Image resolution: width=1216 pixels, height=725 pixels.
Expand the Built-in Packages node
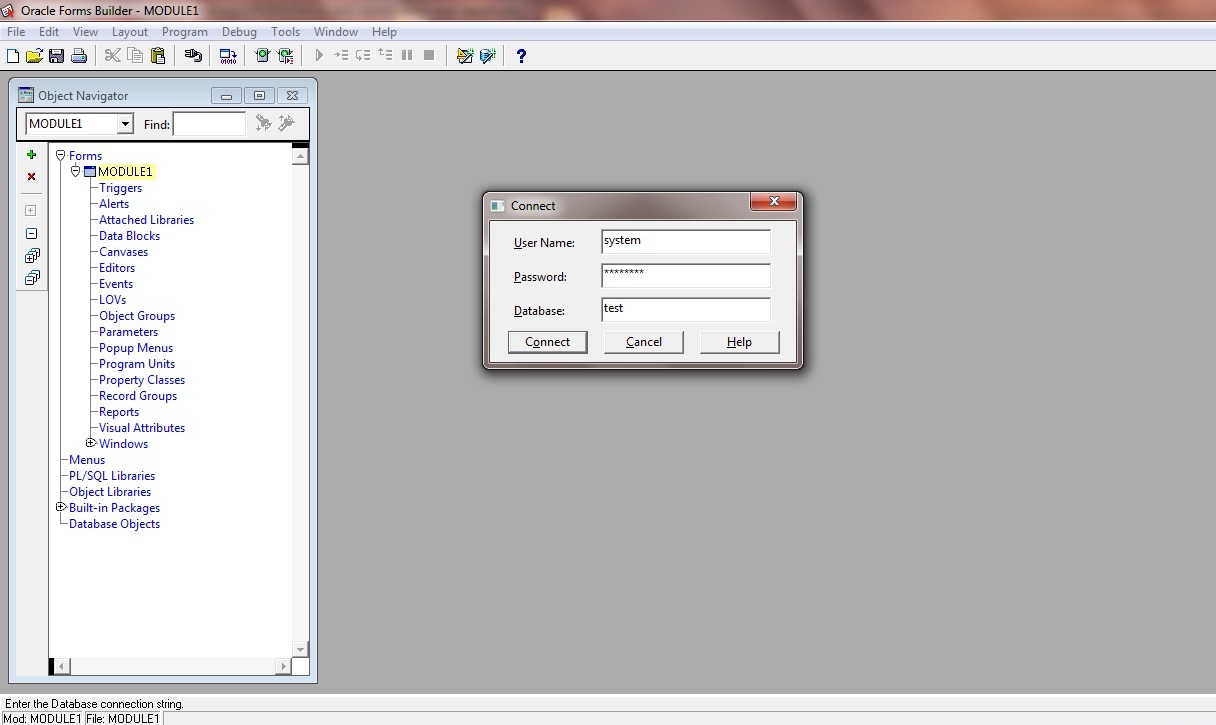(60, 507)
